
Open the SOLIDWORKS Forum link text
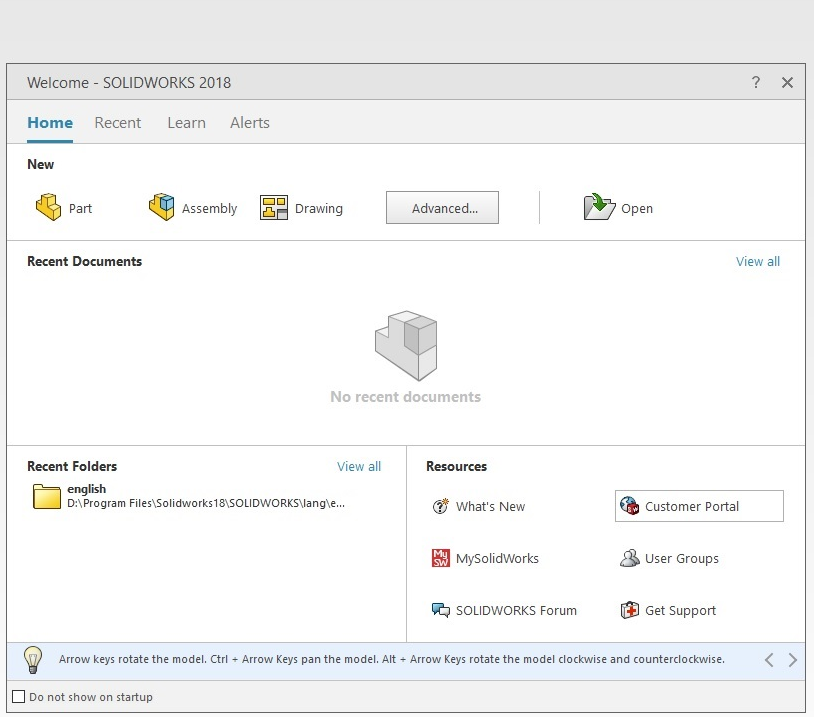(x=517, y=611)
